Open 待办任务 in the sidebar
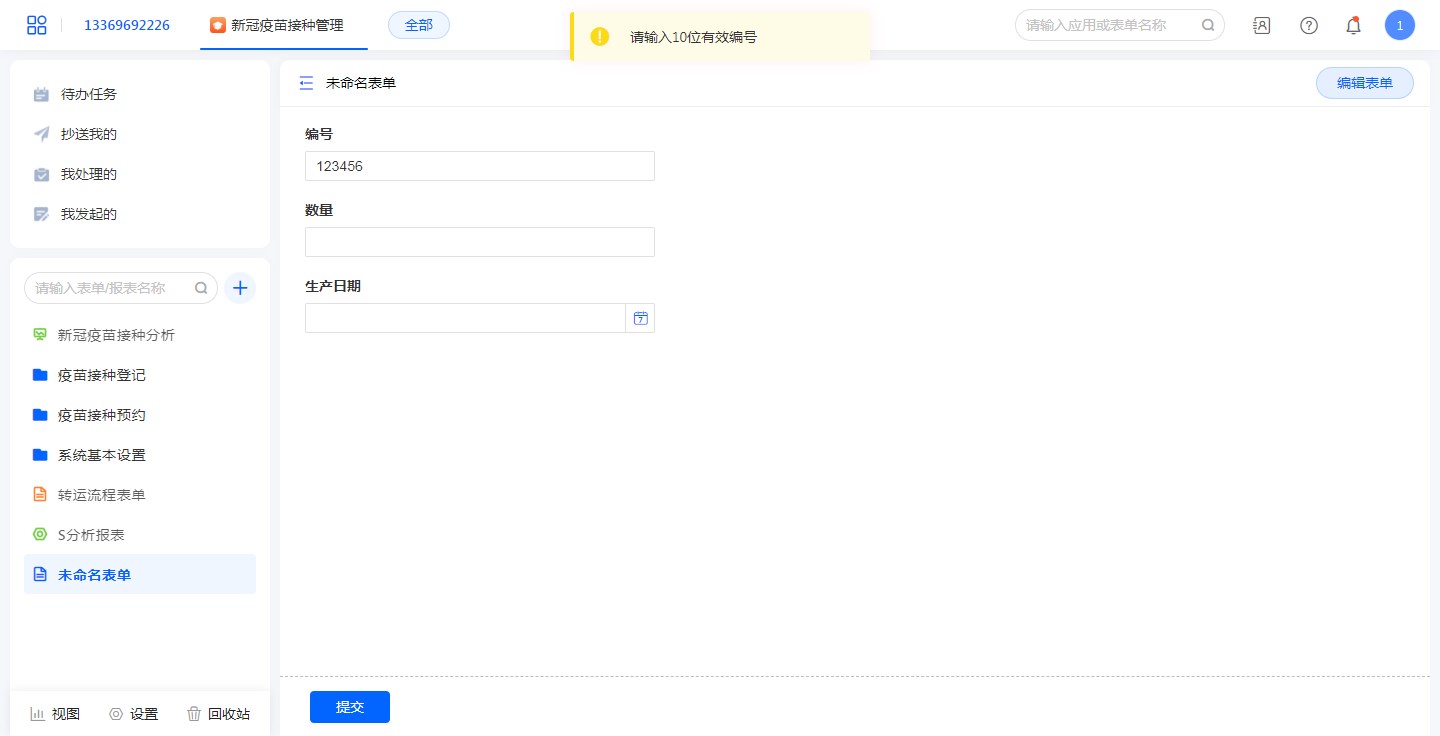The image size is (1440, 736). click(x=88, y=94)
